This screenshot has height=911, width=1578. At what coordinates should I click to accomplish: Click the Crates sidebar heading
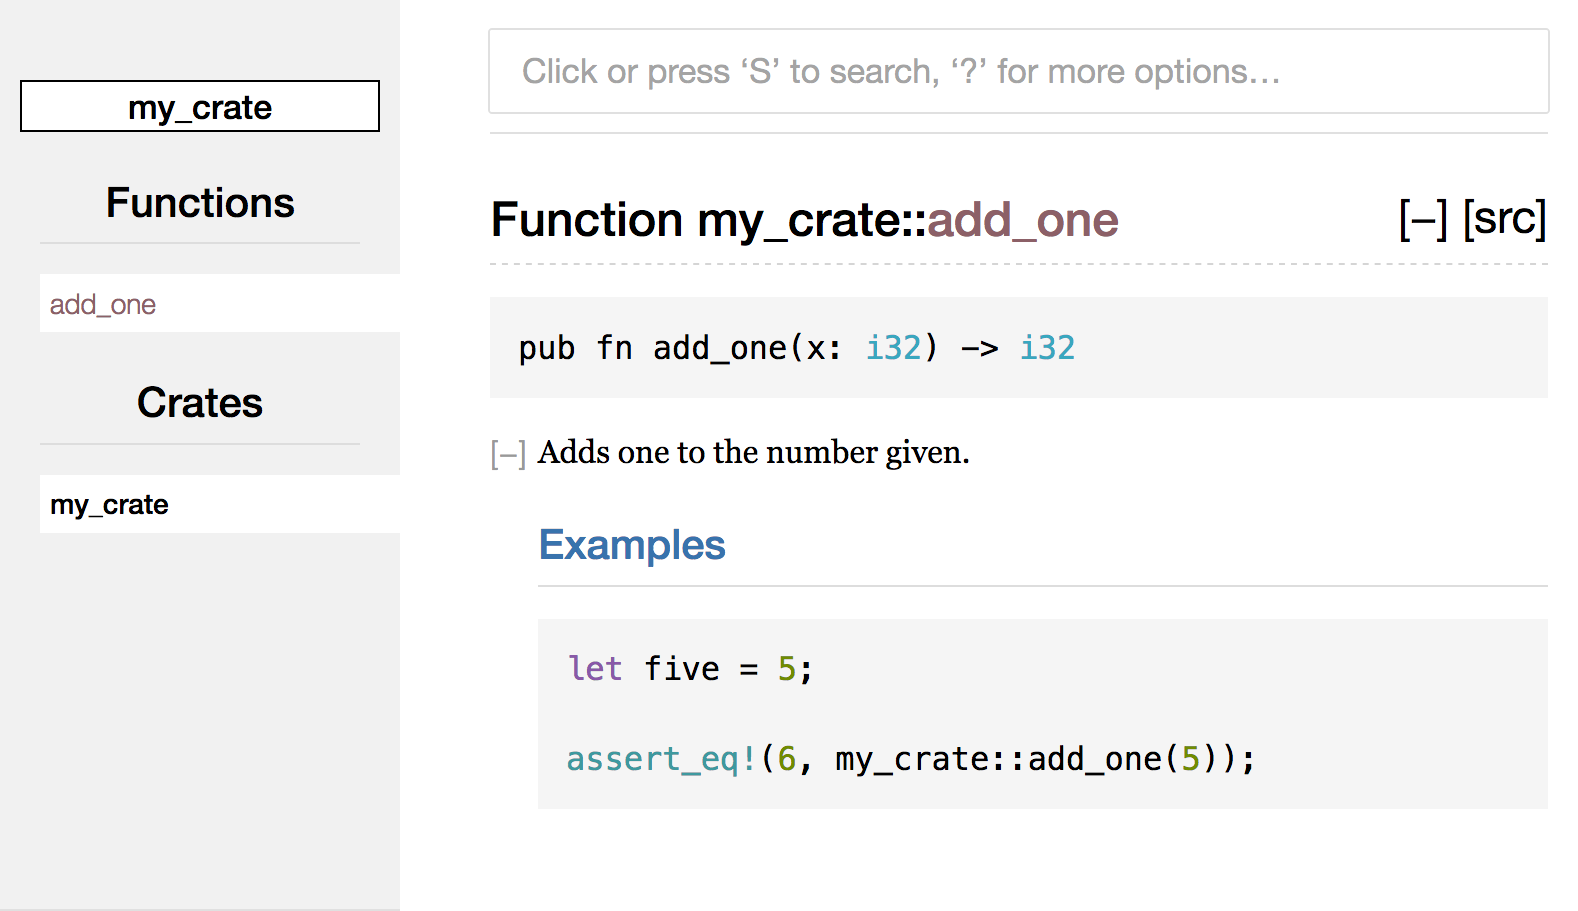(200, 403)
